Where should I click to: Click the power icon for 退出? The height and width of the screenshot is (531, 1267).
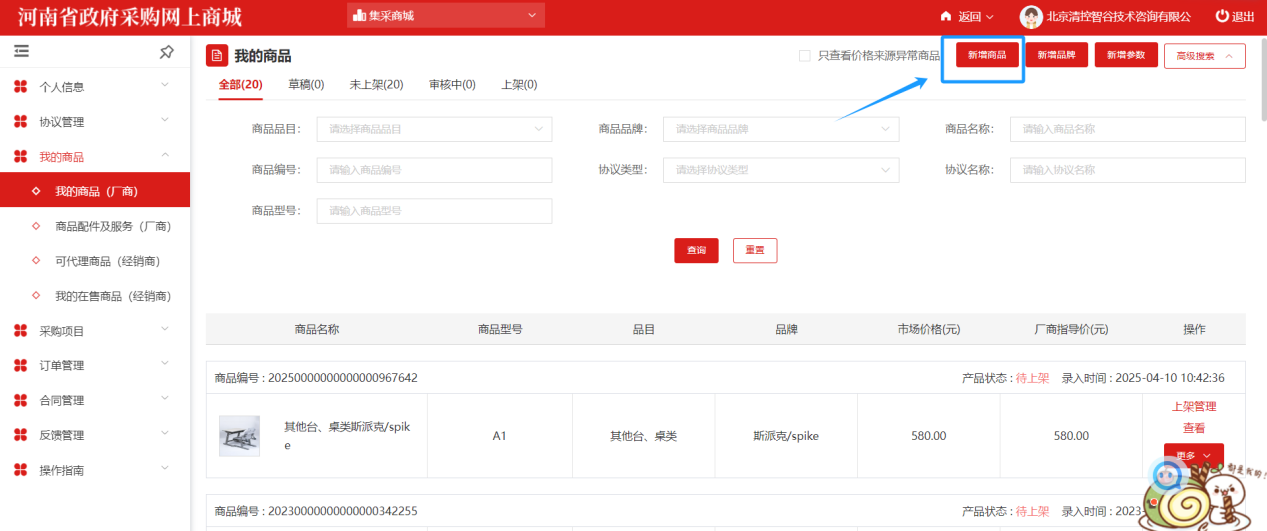coord(1221,16)
